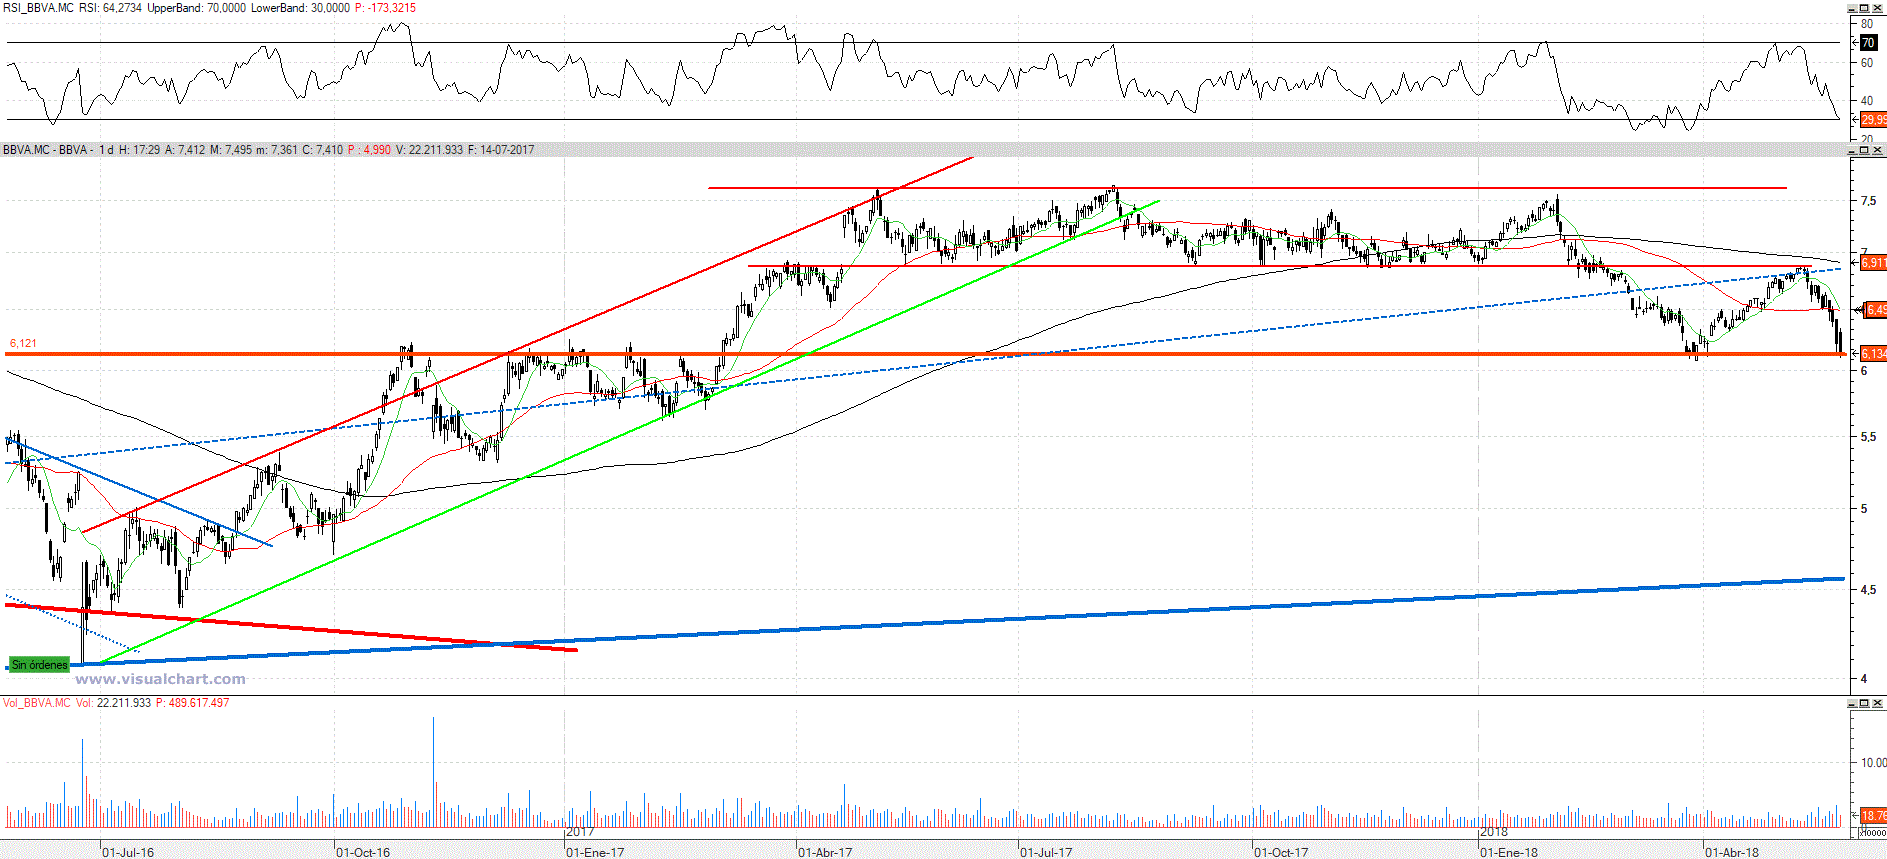Viewport: 1887px width, 859px height.
Task: Click the closing price C: 7,410
Action: click(x=323, y=150)
